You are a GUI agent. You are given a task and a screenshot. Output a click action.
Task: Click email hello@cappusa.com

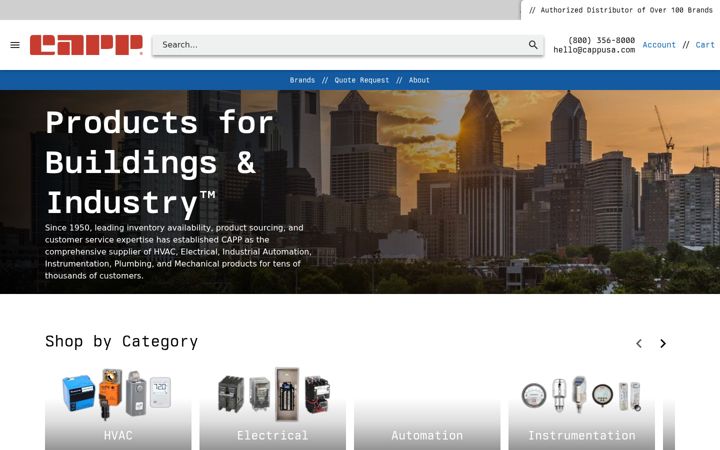click(x=594, y=50)
